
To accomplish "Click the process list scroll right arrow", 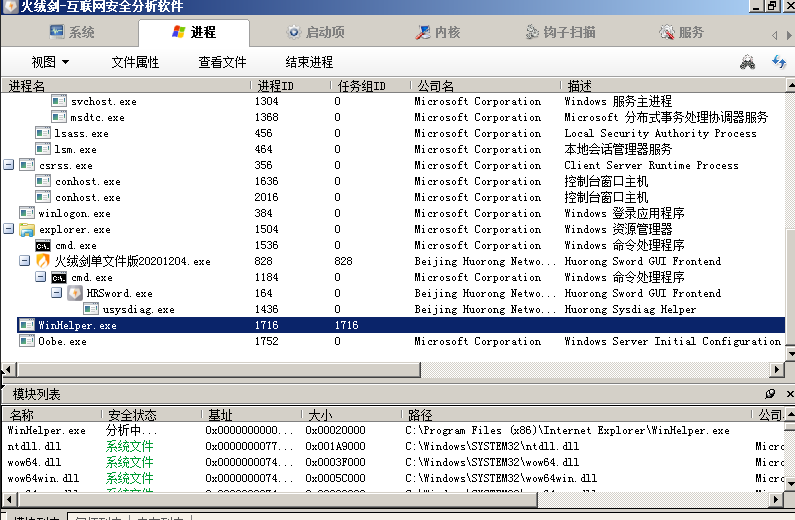I will click(777, 370).
